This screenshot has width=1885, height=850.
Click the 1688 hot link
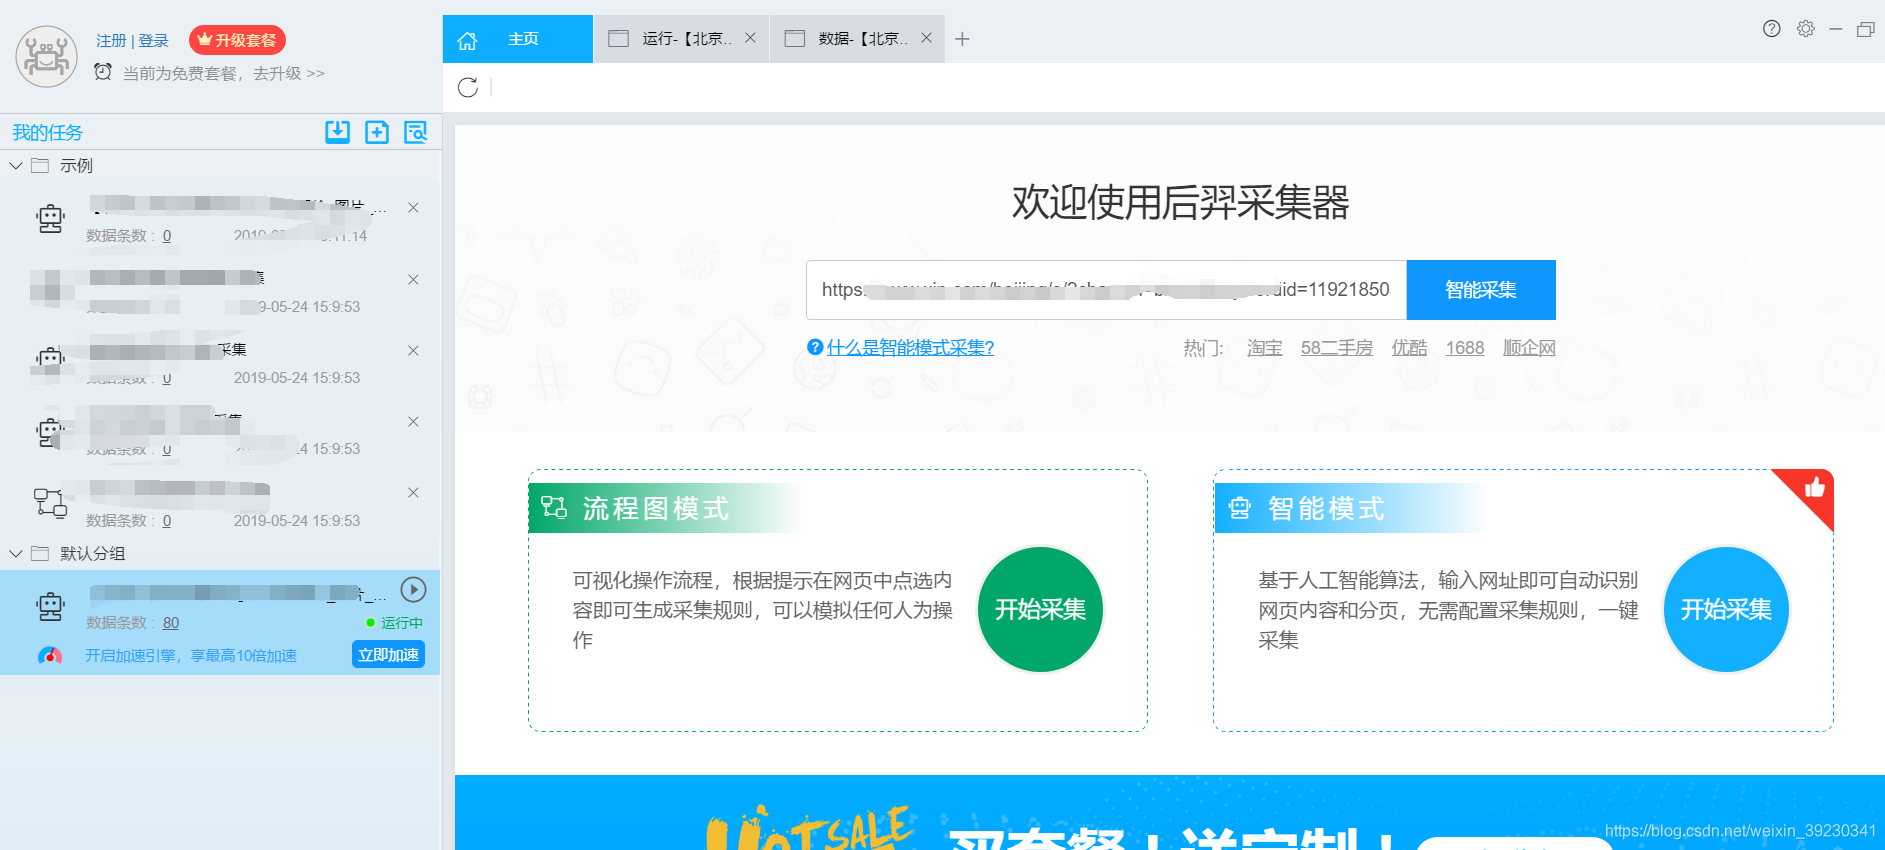pos(1465,348)
